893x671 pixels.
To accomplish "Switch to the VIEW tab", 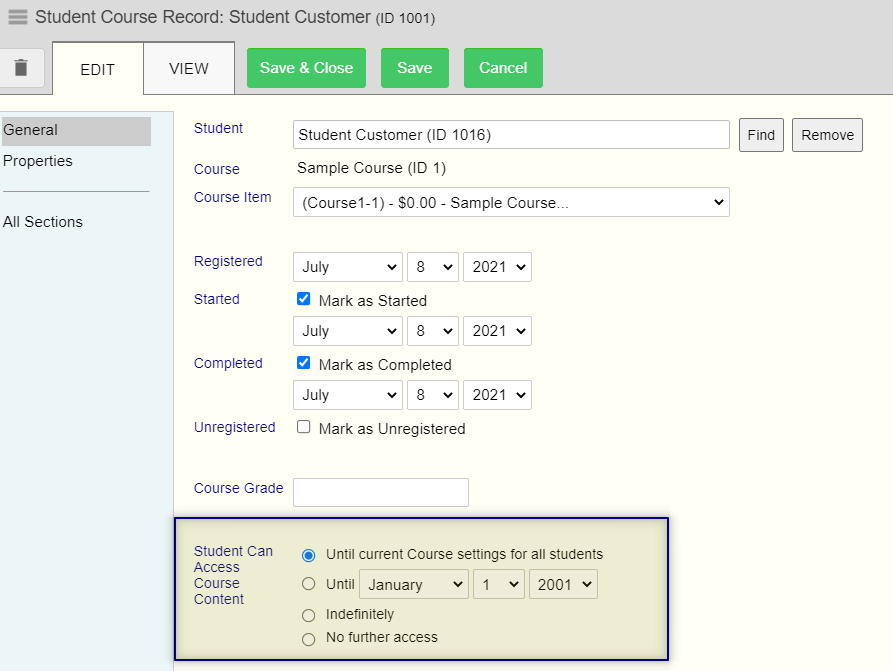I will 189,69.
